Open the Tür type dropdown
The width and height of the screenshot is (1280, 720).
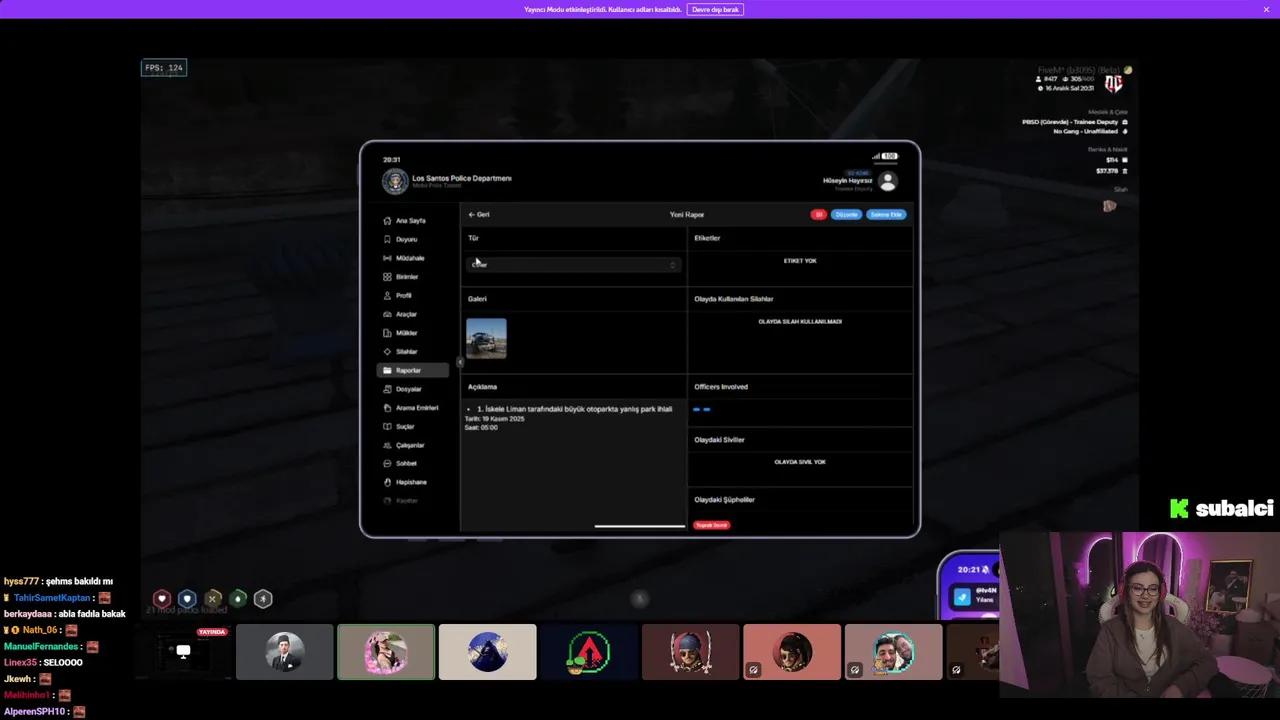574,264
